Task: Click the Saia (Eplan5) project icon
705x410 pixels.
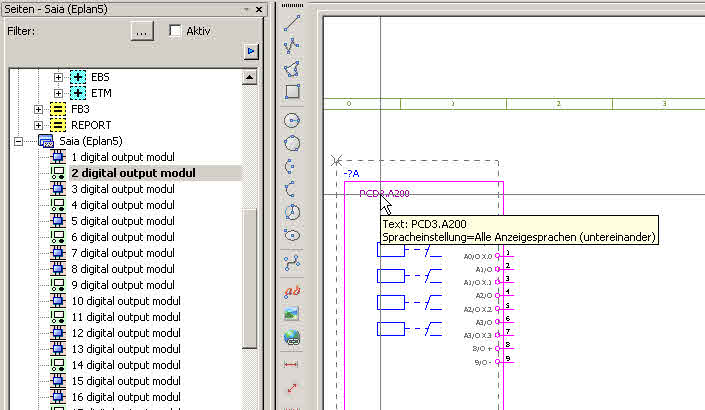Action: 46,142
